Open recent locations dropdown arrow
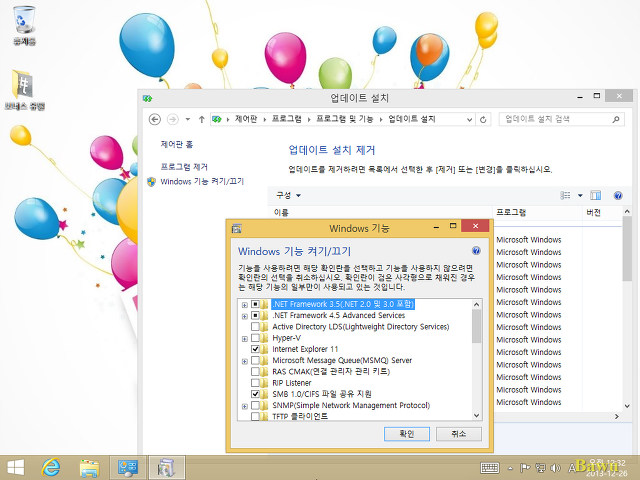This screenshot has height=480, width=640. pos(187,119)
